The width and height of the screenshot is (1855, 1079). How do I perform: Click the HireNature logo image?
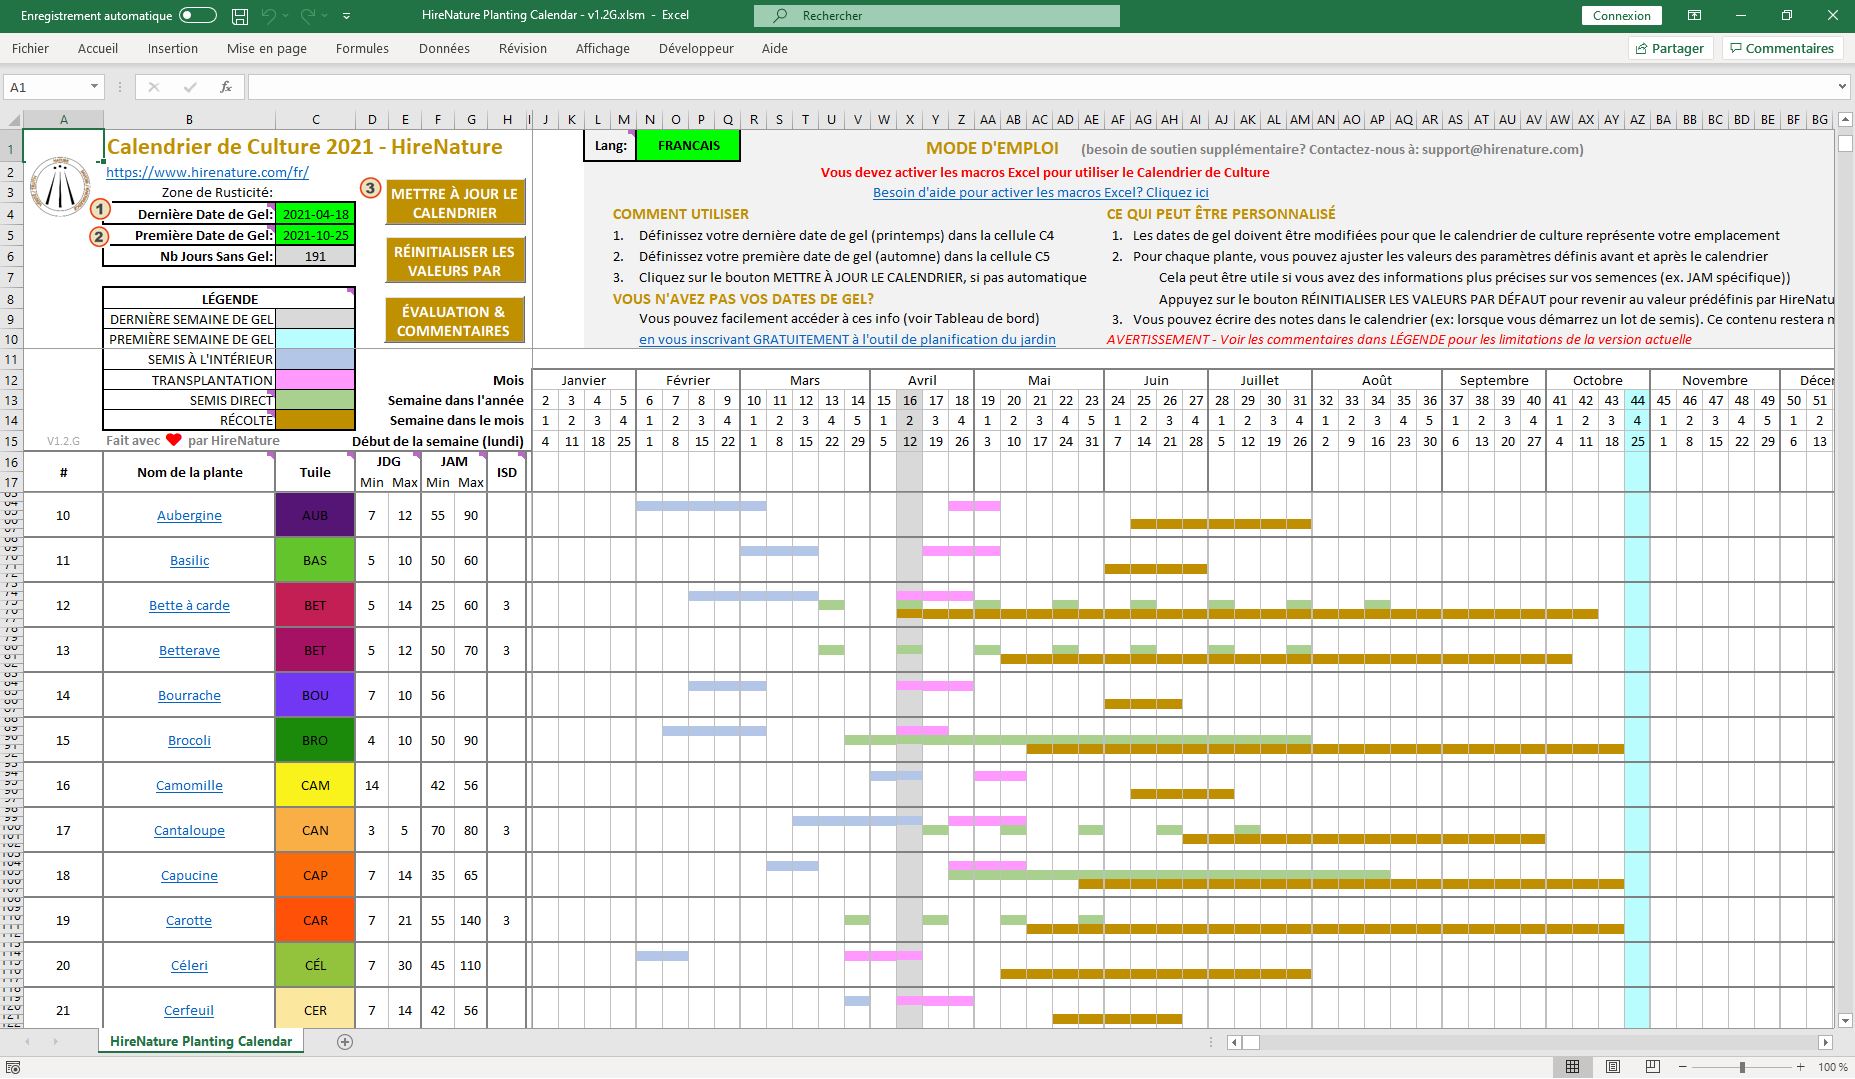point(61,186)
